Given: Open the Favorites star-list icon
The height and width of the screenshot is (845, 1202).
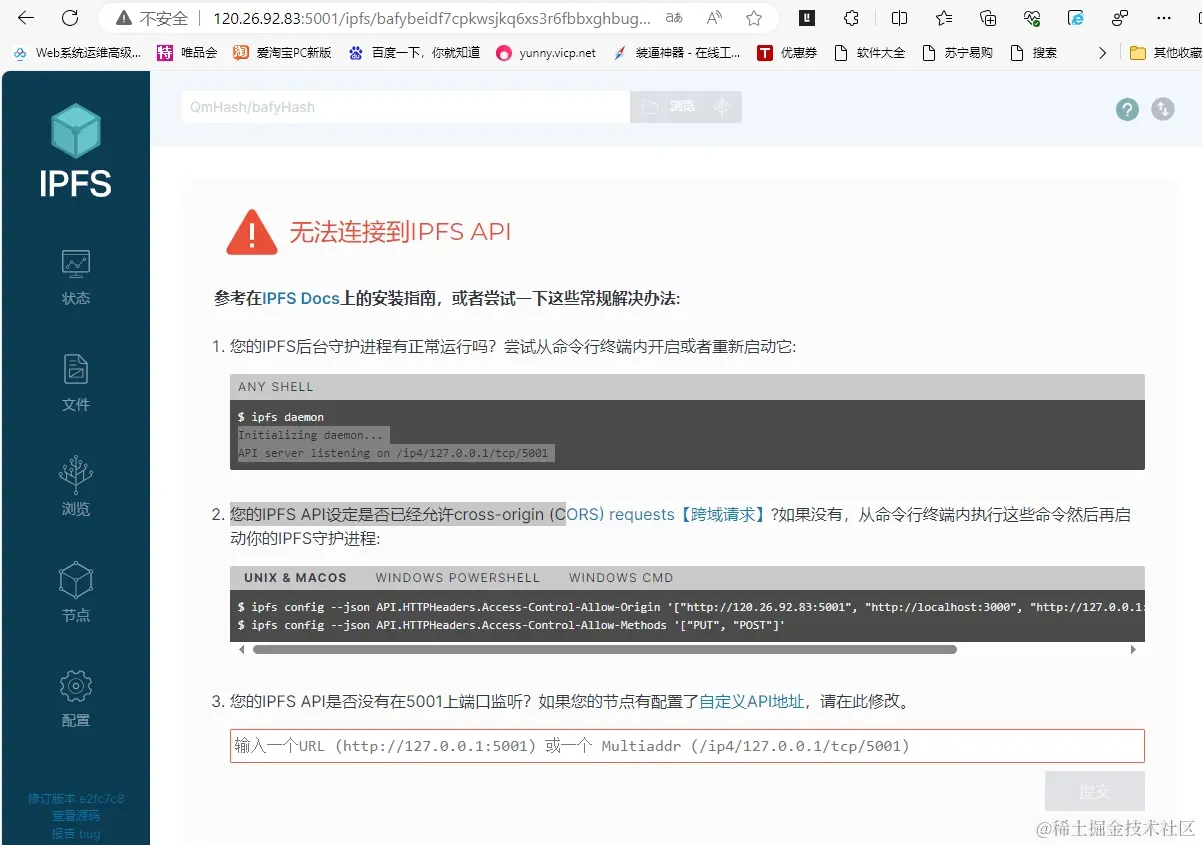Looking at the screenshot, I should pos(944,18).
